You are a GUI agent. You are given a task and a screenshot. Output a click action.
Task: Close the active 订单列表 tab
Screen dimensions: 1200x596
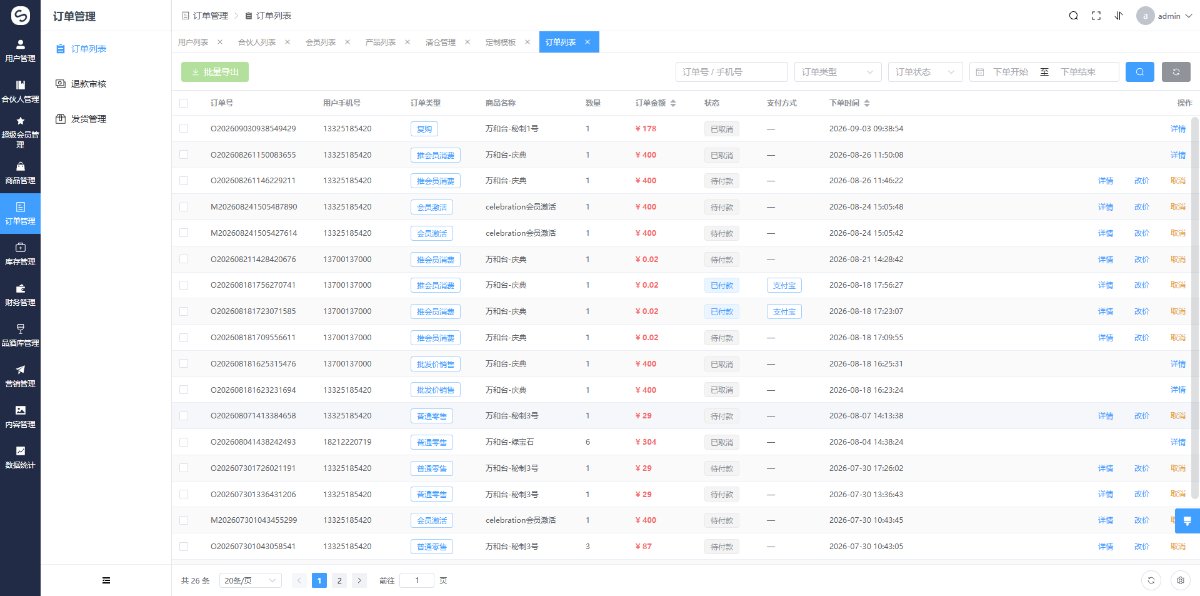[587, 42]
